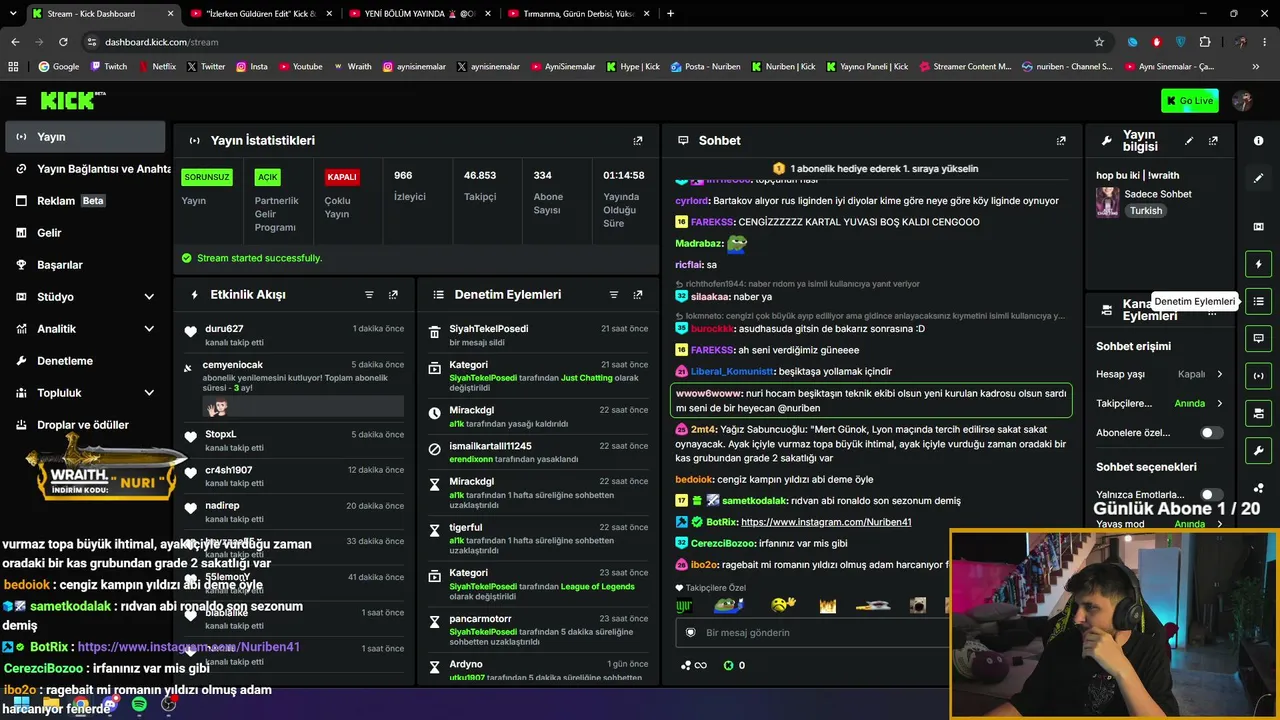This screenshot has height=720, width=1280.
Task: Click the Go Live button
Action: (x=1189, y=100)
